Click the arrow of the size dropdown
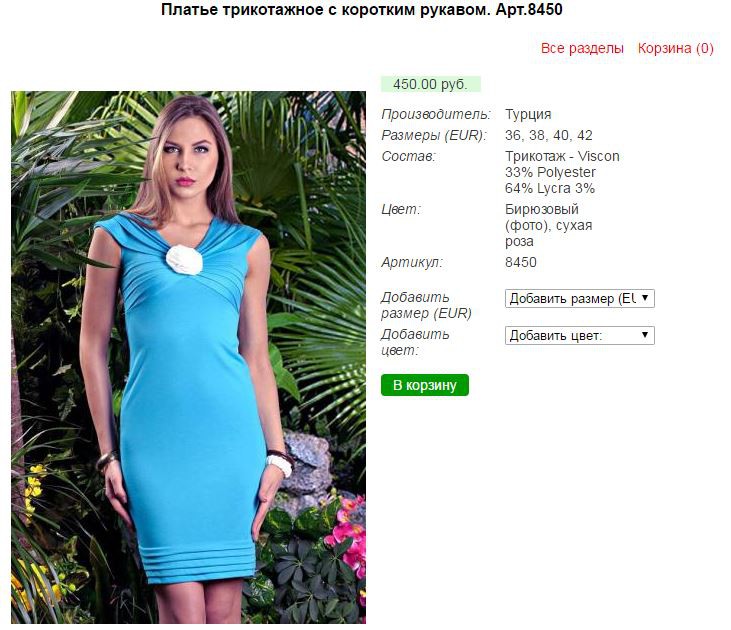 click(645, 298)
